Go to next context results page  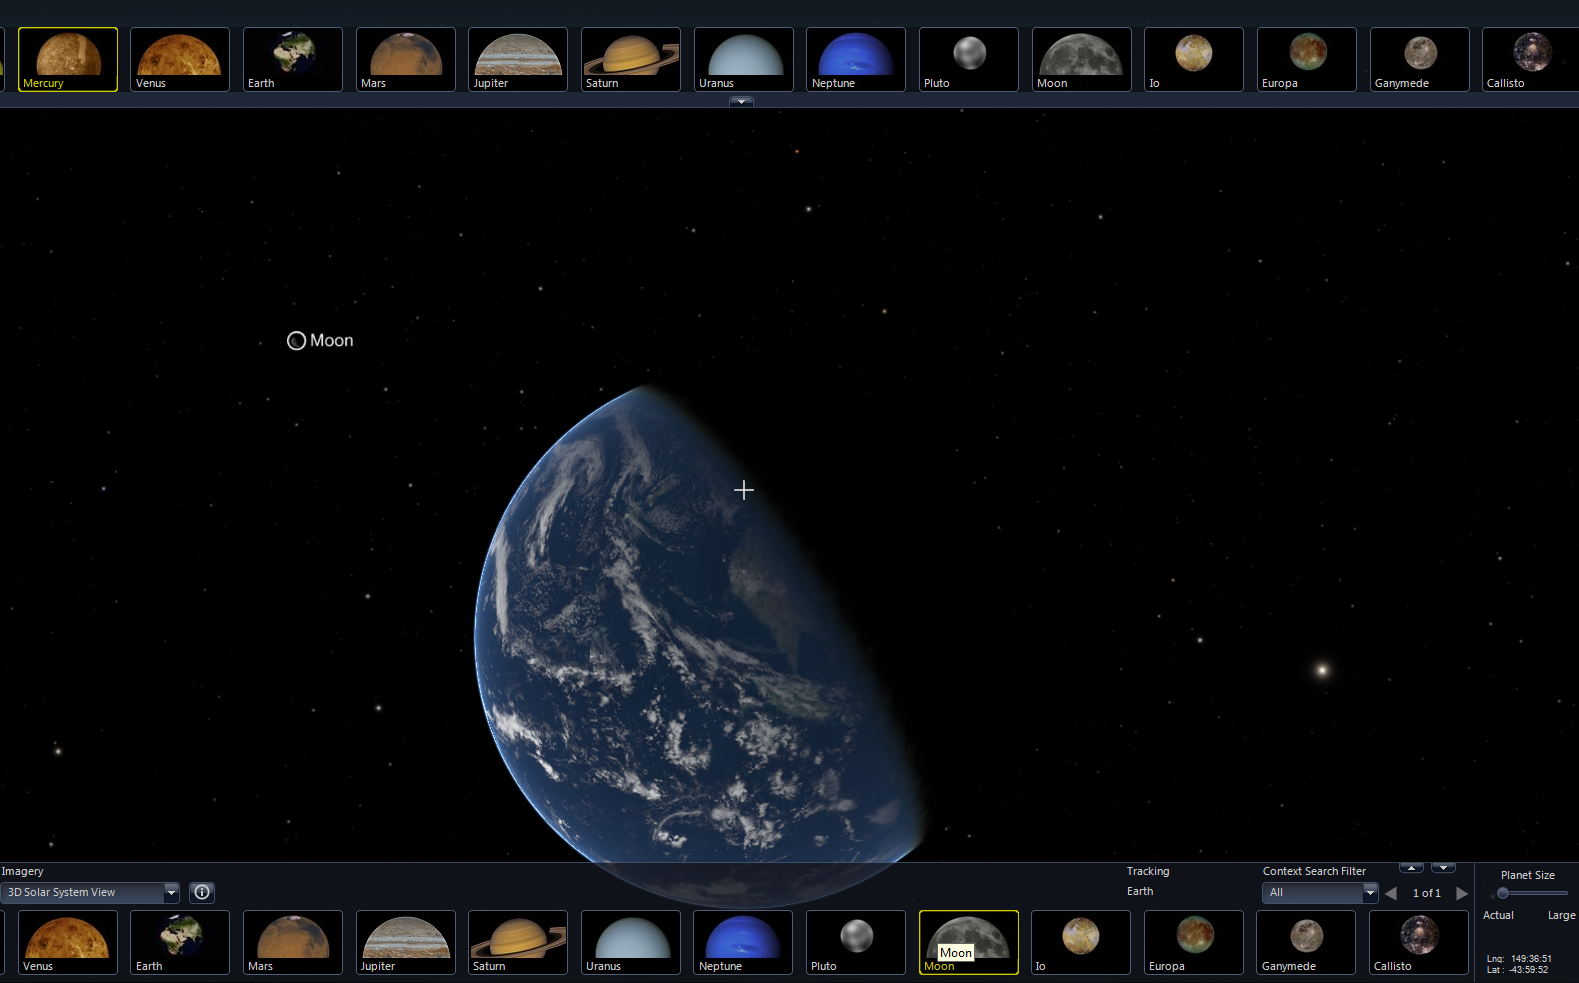[x=1462, y=893]
